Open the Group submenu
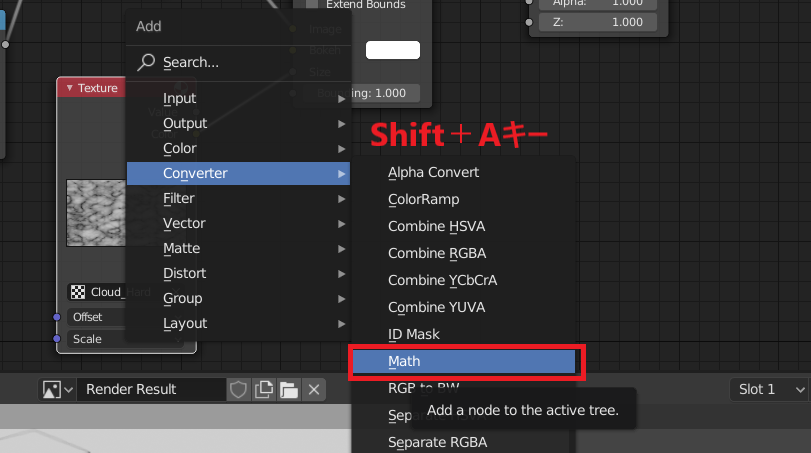 click(238, 298)
